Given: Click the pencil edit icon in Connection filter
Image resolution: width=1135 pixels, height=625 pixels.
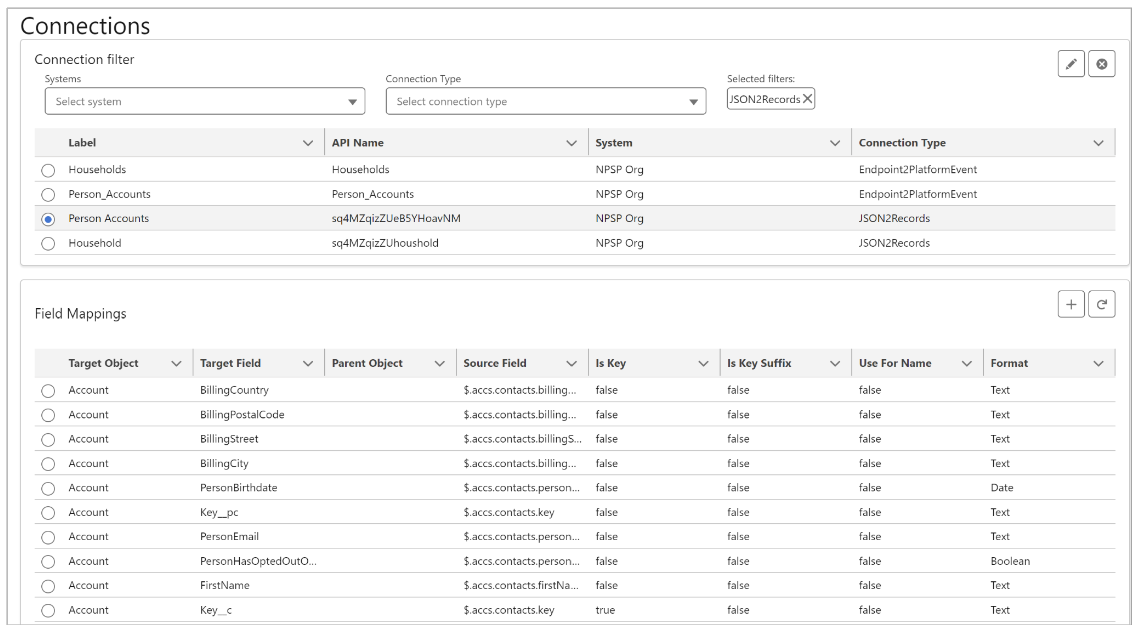Looking at the screenshot, I should (x=1072, y=64).
